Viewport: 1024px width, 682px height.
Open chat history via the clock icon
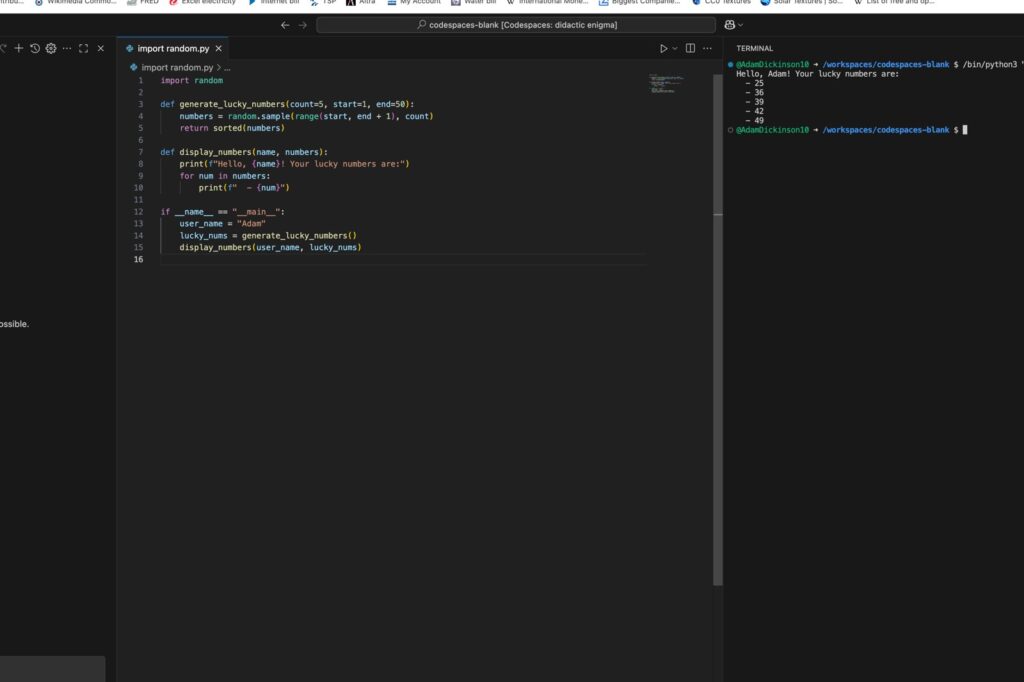coord(35,48)
